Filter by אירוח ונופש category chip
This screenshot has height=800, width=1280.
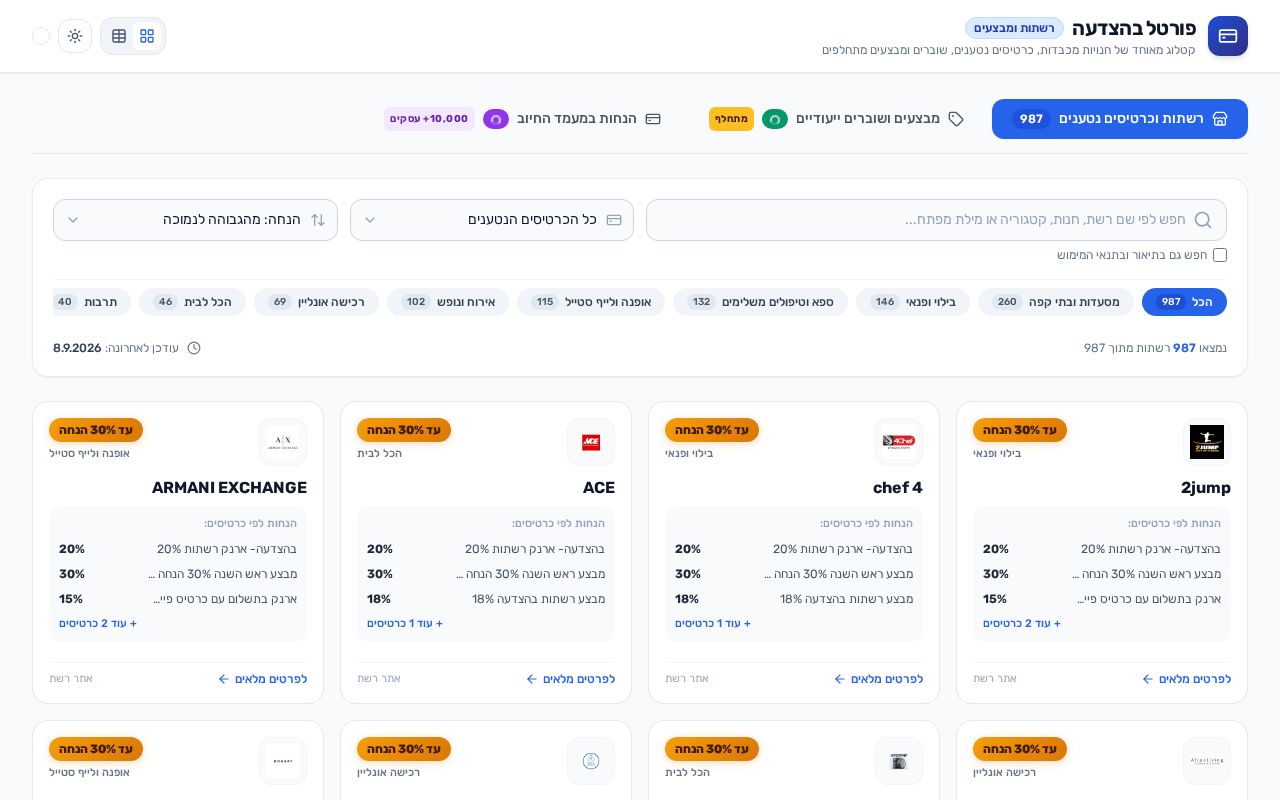click(x=448, y=302)
